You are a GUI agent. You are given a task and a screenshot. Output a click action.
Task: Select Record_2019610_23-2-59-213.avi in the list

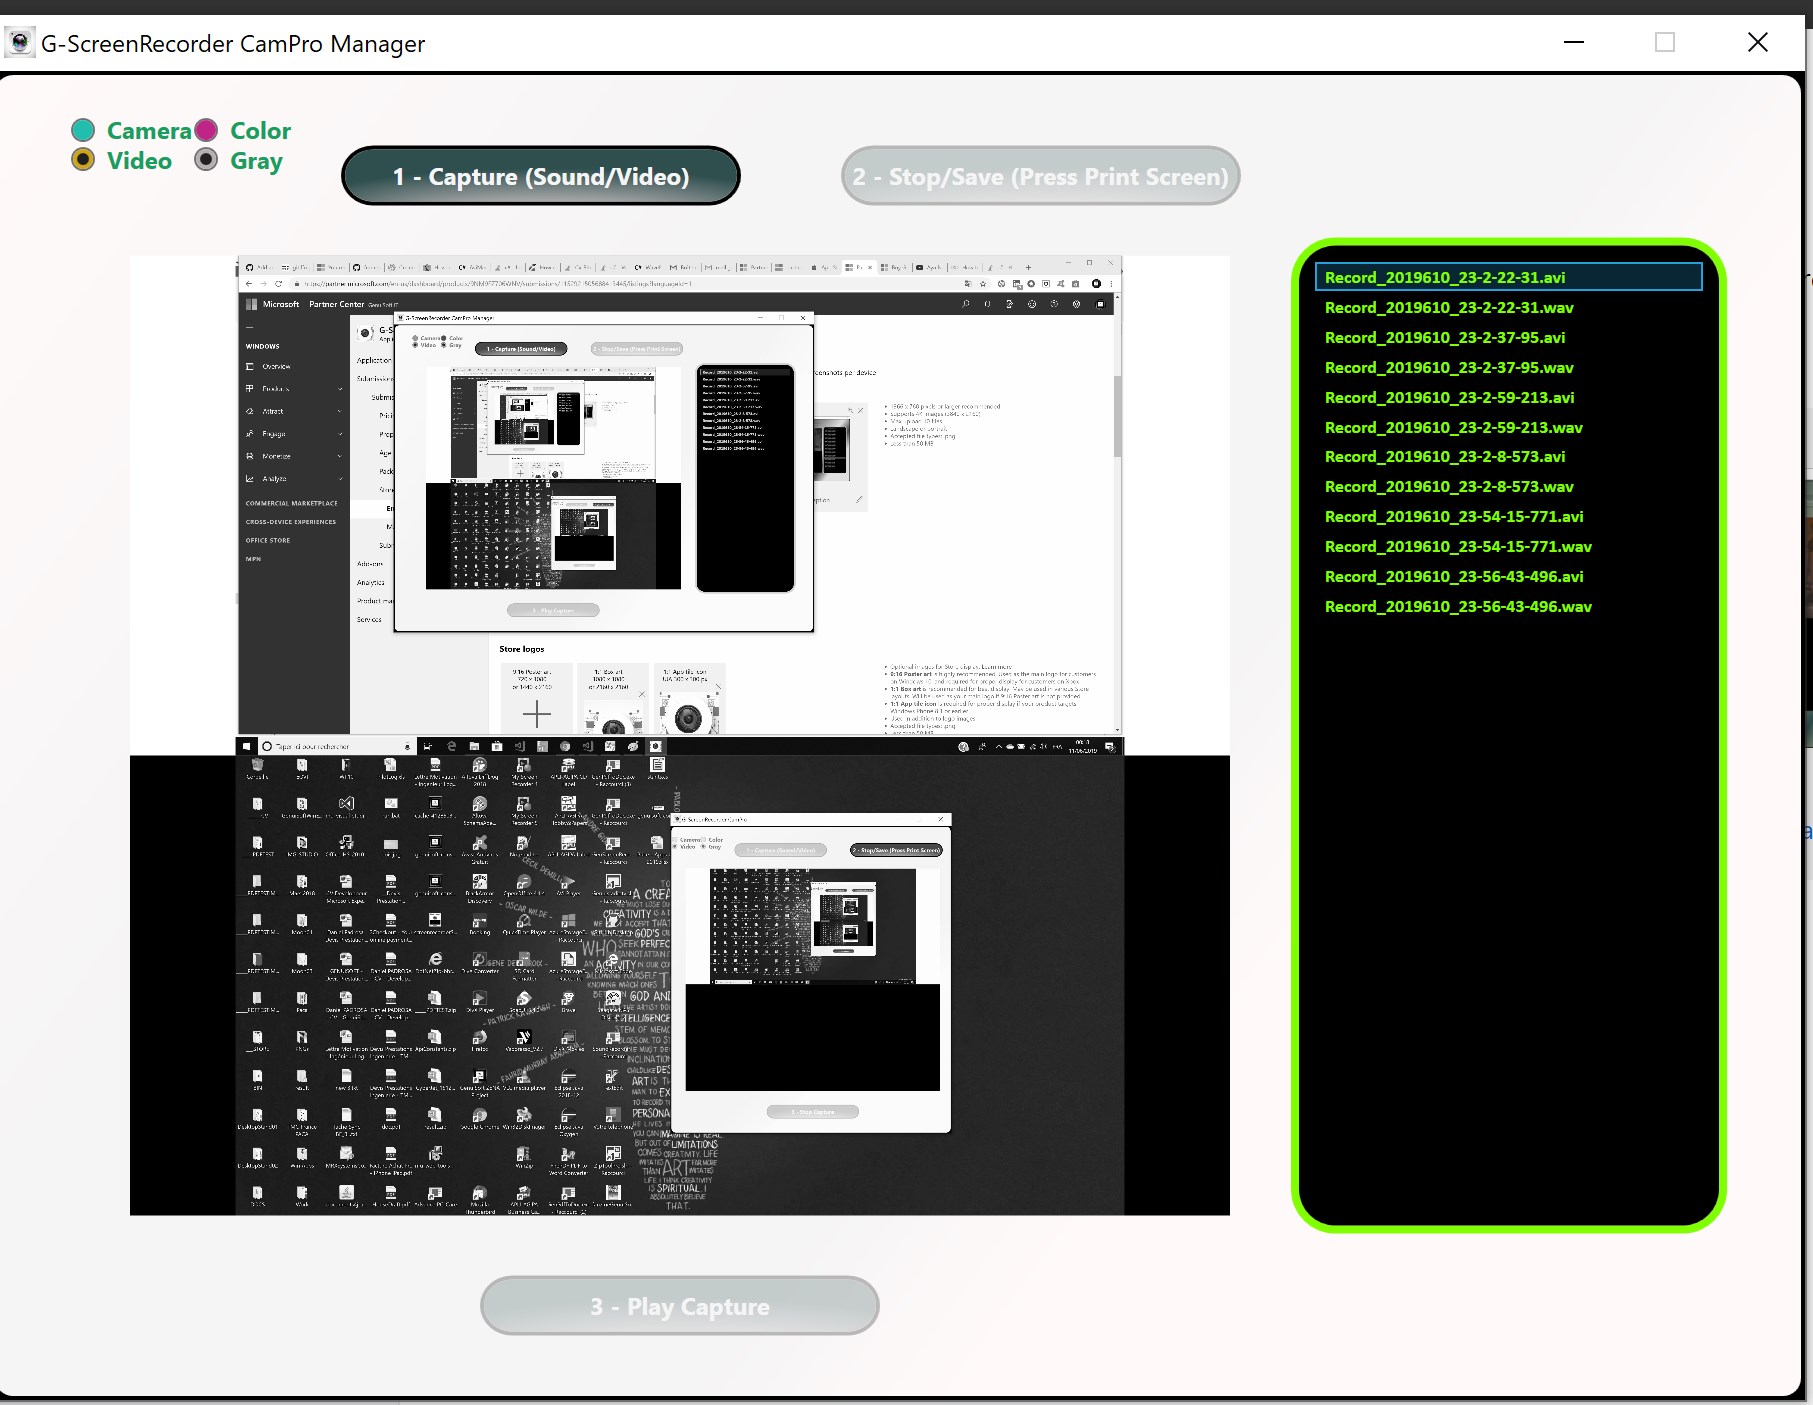1450,397
